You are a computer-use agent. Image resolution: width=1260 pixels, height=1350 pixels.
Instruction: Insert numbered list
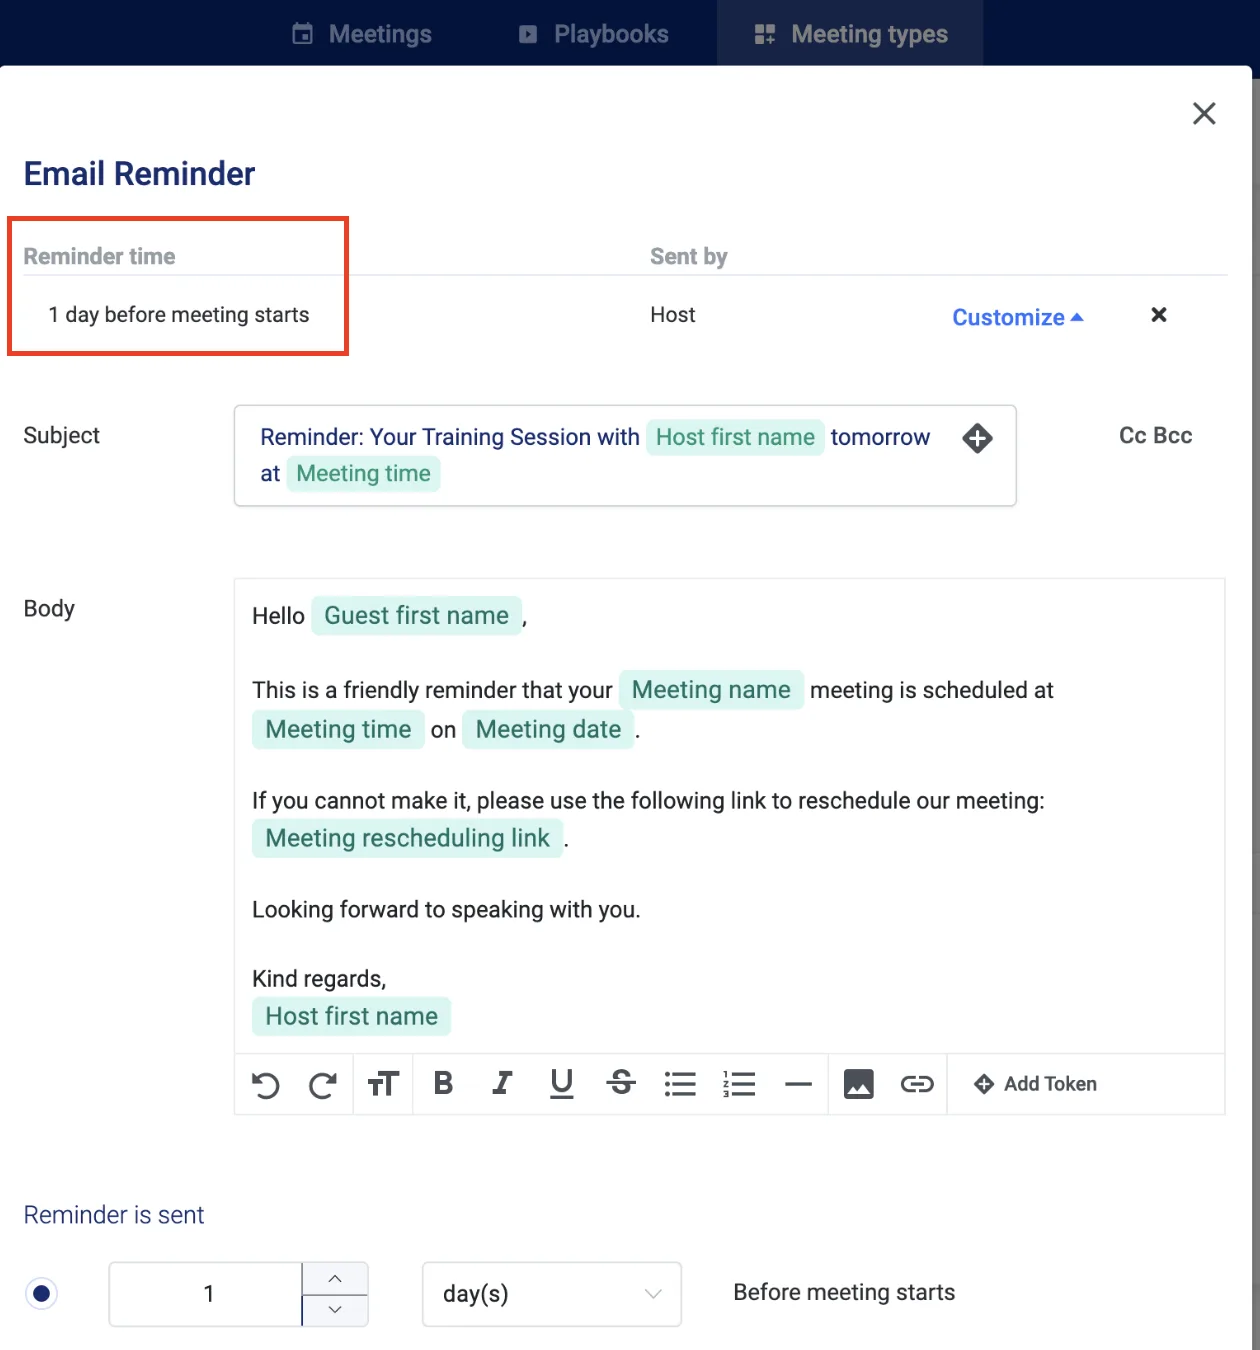[x=739, y=1084]
